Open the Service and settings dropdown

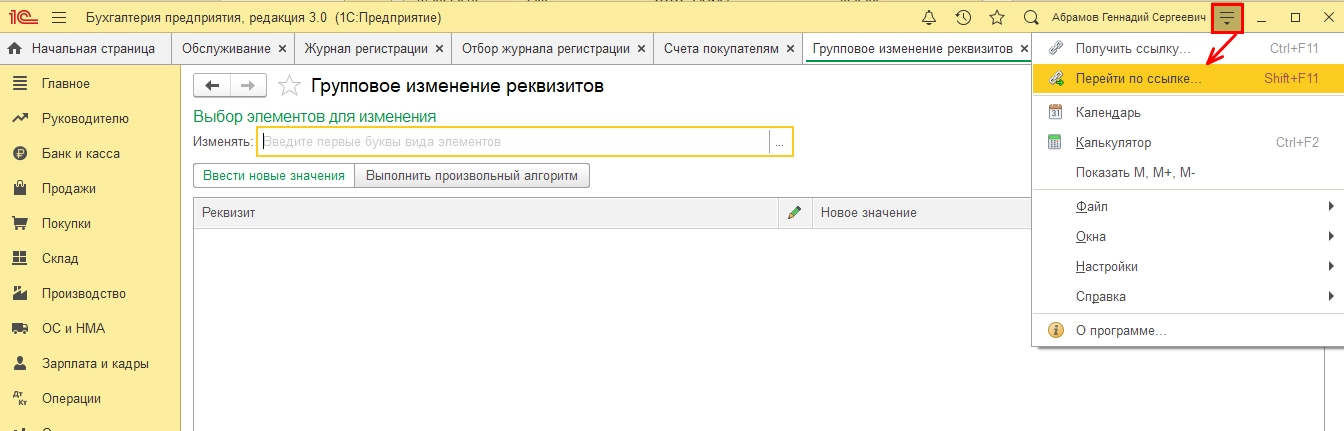pos(1227,18)
